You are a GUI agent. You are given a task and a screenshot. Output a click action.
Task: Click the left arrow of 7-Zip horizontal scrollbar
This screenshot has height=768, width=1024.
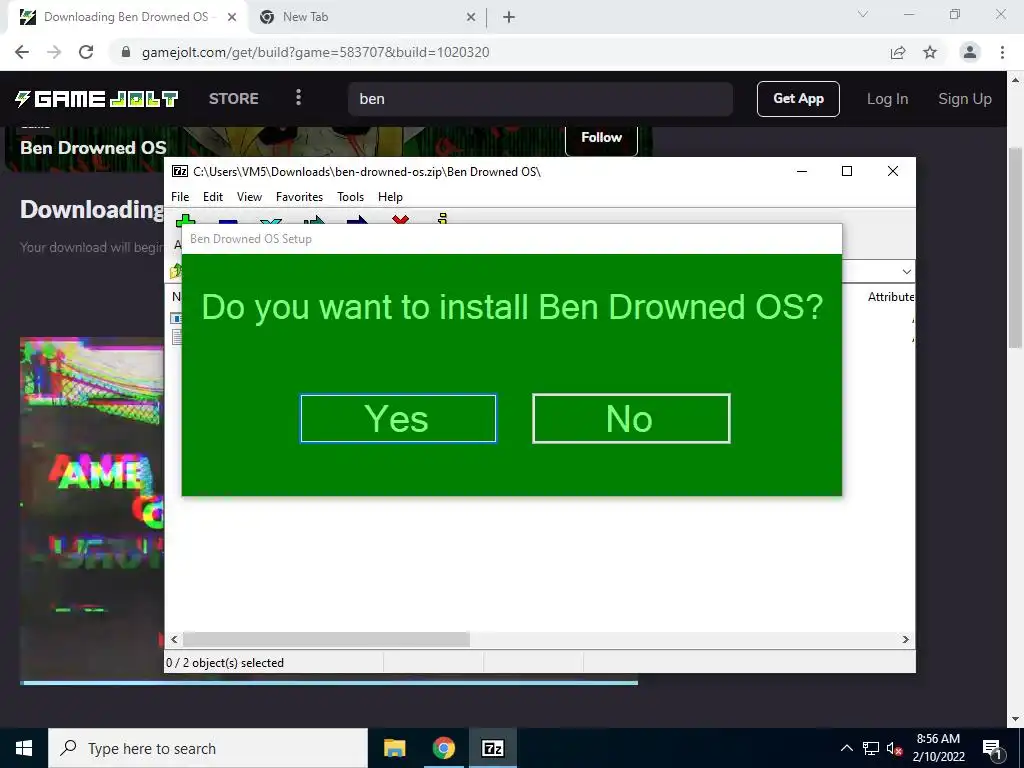174,639
